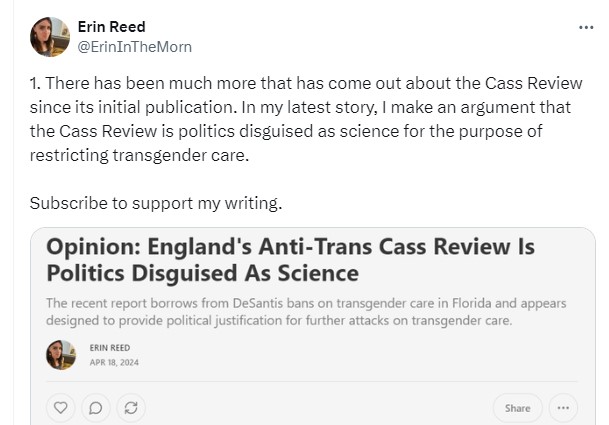Open Erin Reed's profile avatar on tweet
The width and height of the screenshot is (609, 425).
[49, 37]
